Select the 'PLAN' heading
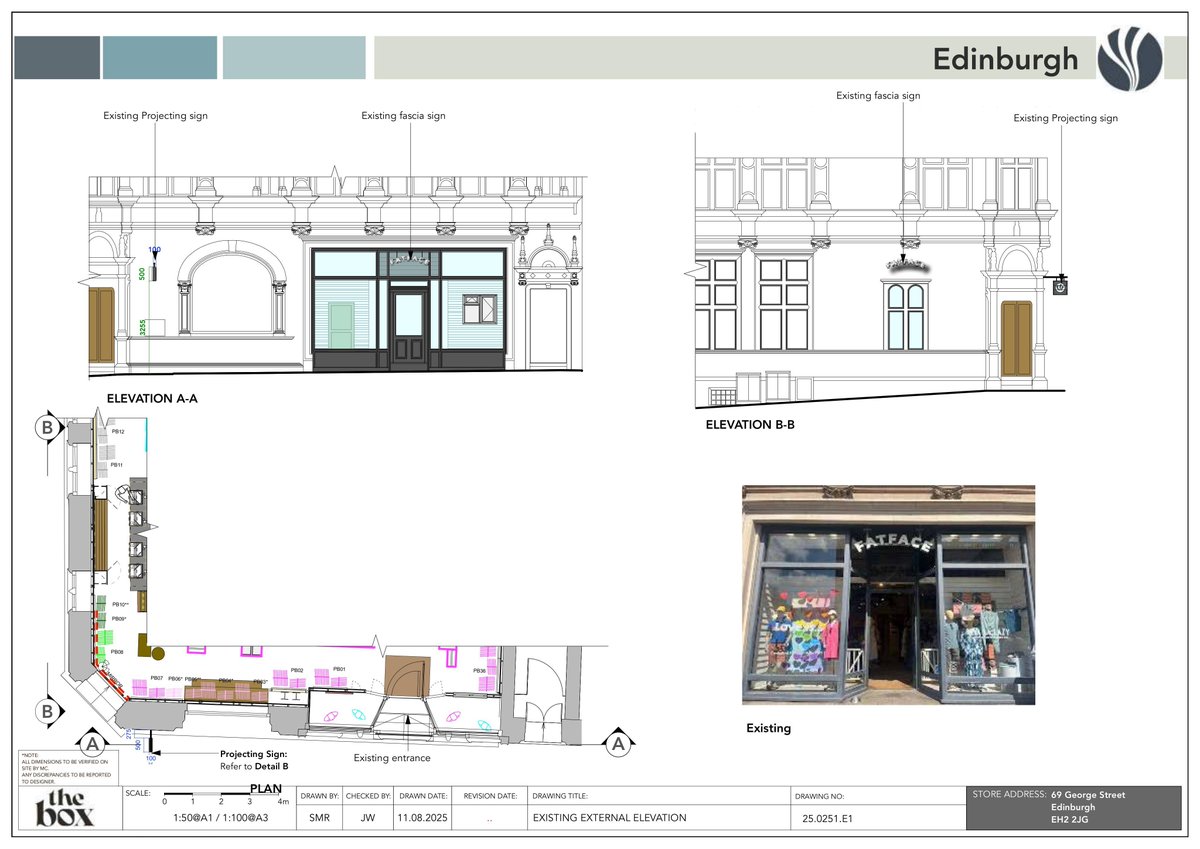The height and width of the screenshot is (849, 1200). tap(266, 789)
